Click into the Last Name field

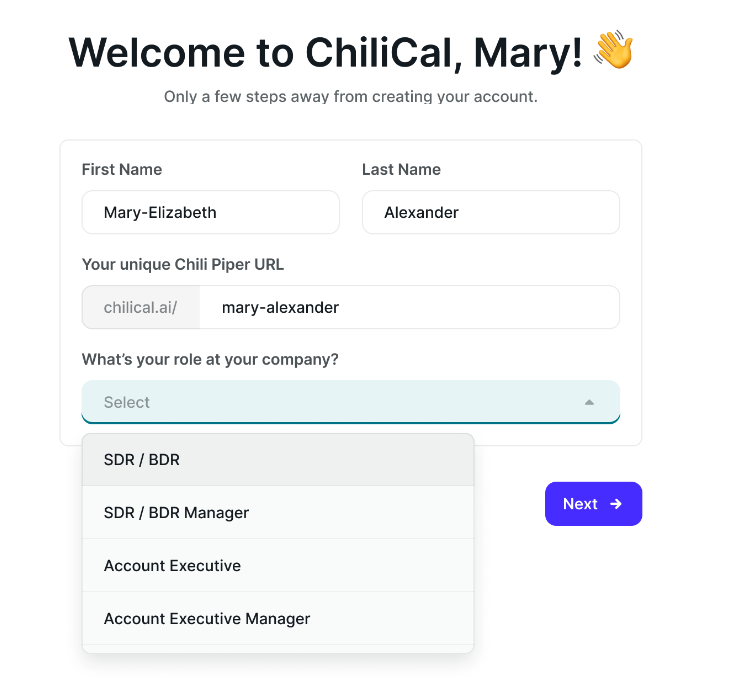tap(491, 212)
